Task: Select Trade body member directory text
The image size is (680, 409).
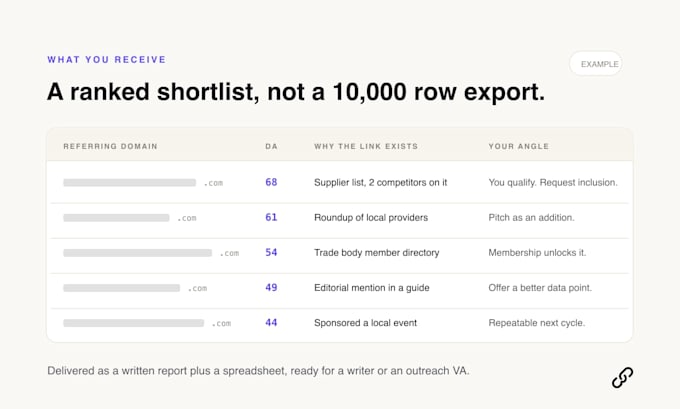Action: pyautogui.click(x=376, y=253)
